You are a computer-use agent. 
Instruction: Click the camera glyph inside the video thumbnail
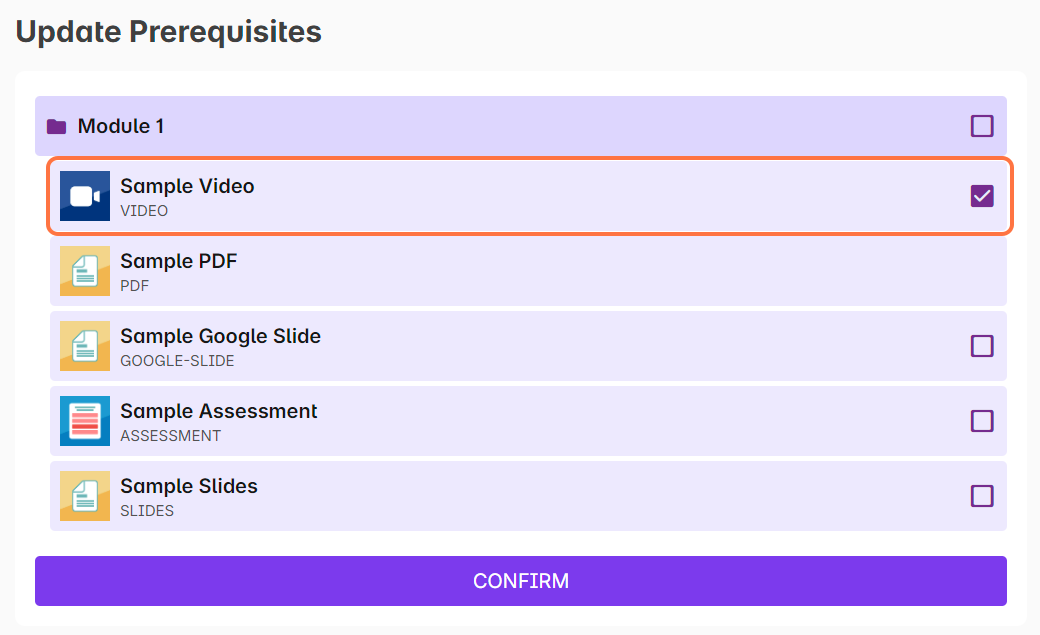tap(84, 196)
